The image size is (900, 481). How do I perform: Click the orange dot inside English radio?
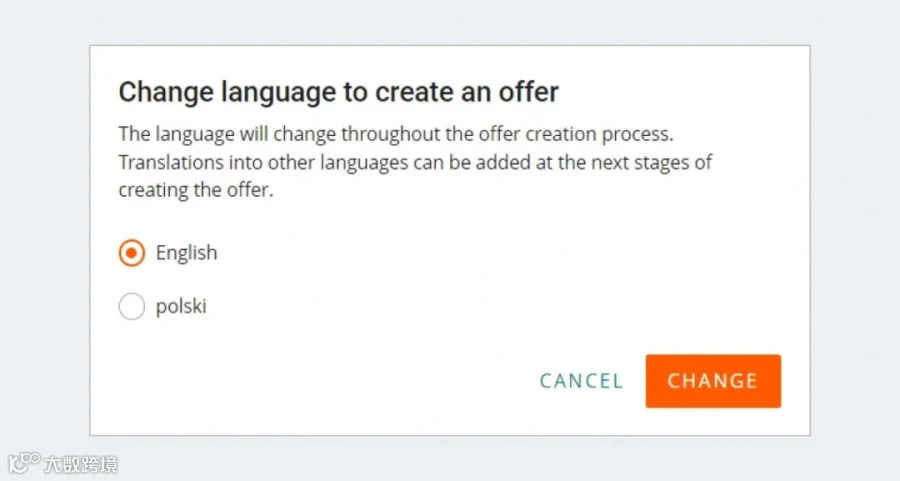[131, 253]
